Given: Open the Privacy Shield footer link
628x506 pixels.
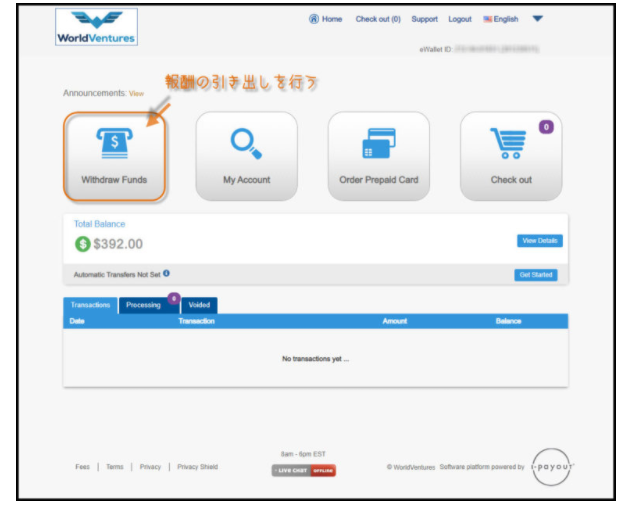Looking at the screenshot, I should tap(197, 467).
